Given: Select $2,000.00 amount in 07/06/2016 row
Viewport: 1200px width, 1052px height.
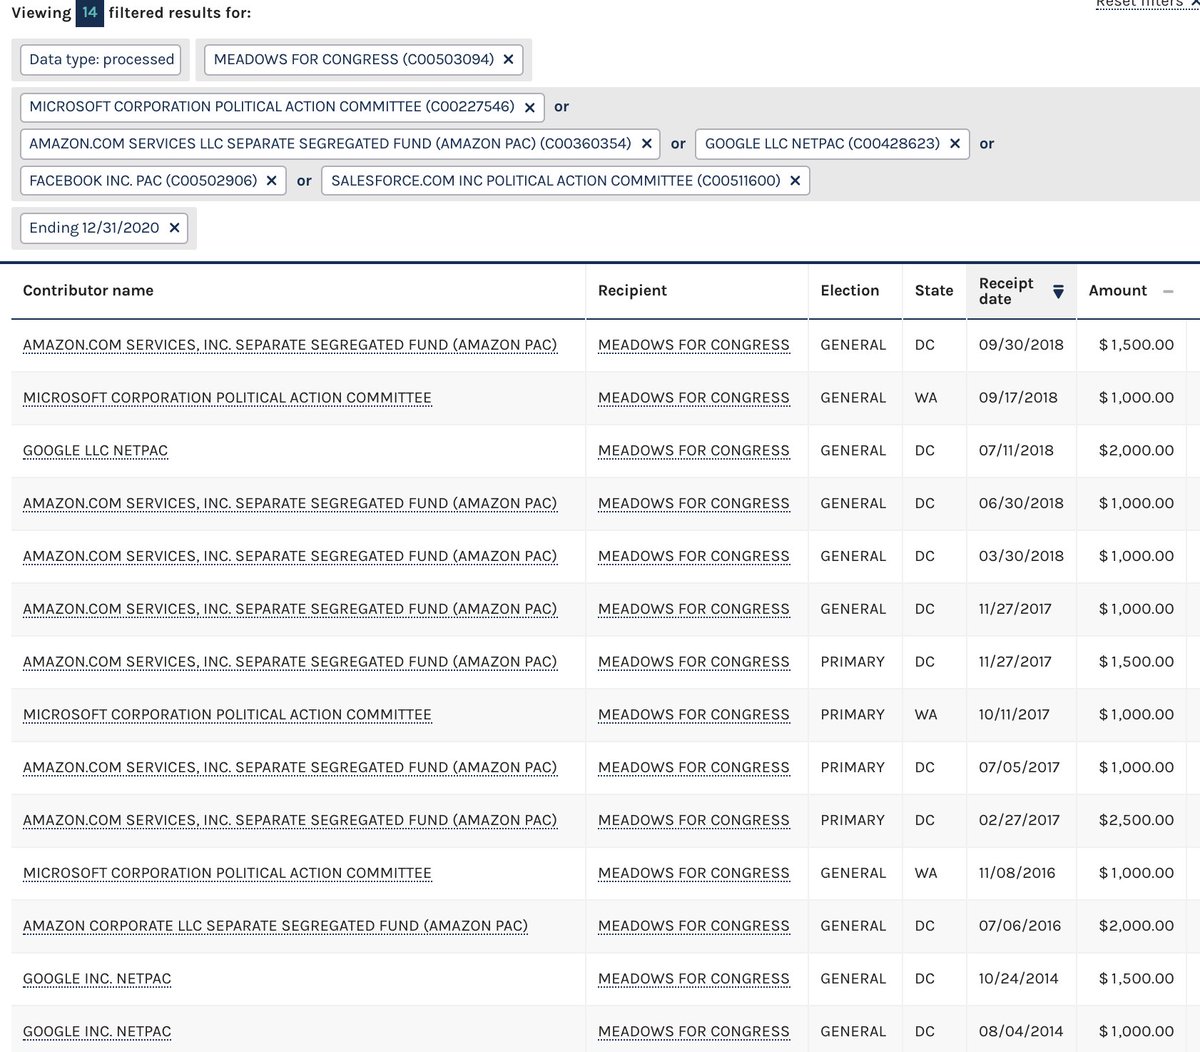Looking at the screenshot, I should click(x=1136, y=926).
